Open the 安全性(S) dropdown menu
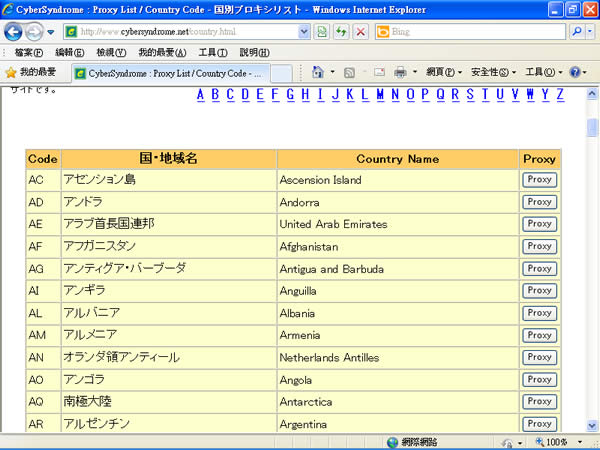 coord(491,73)
